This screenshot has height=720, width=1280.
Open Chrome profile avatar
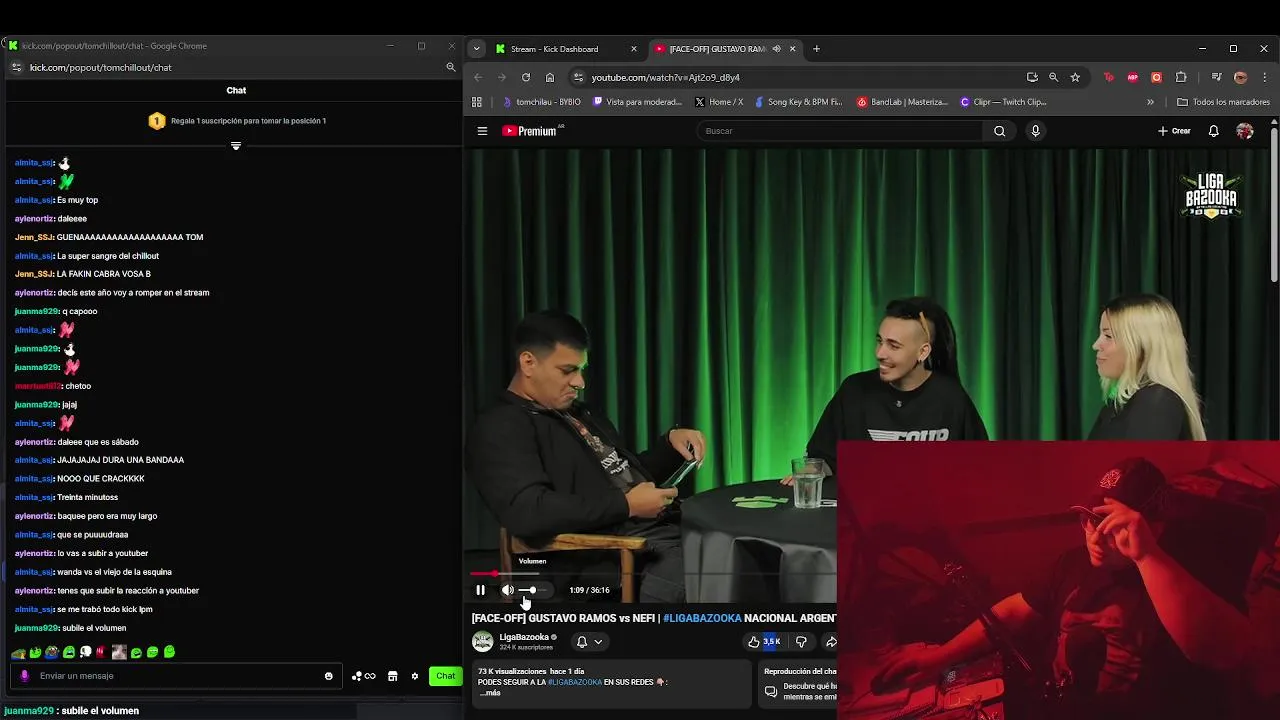click(1240, 77)
